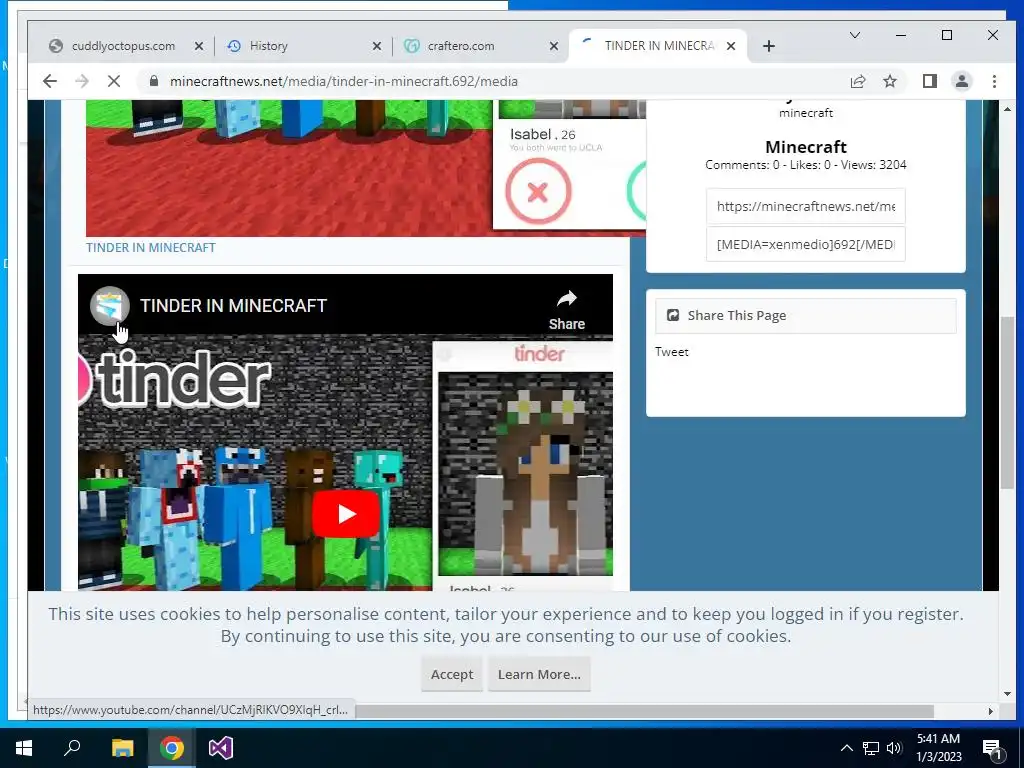Close the craftero.com tab
Viewport: 1024px width, 768px height.
pyautogui.click(x=554, y=46)
